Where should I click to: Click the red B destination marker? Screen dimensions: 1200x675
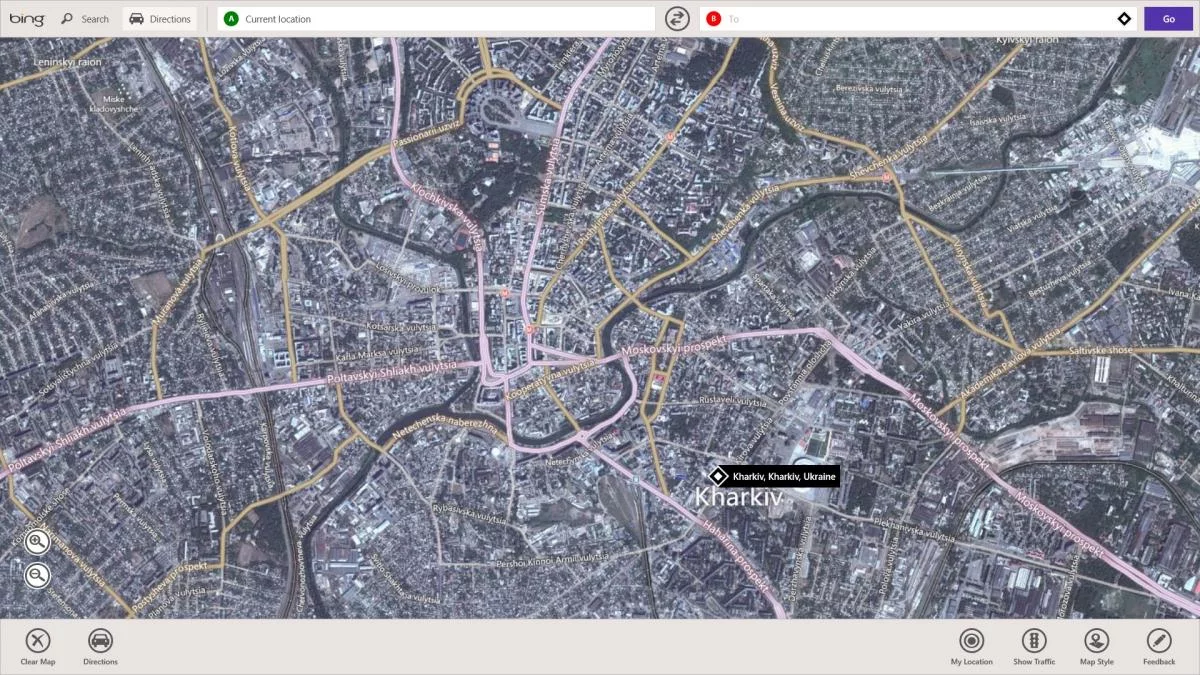(713, 19)
